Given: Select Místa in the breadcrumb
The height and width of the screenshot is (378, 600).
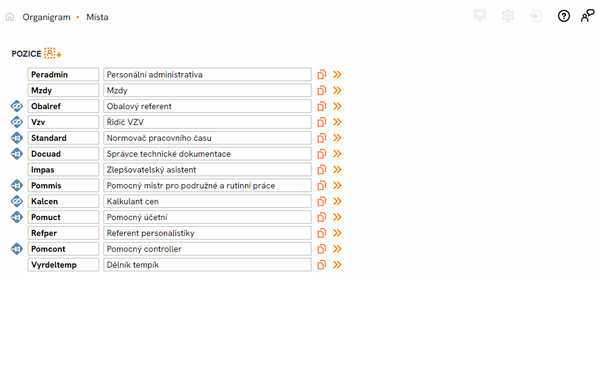Looking at the screenshot, I should [x=97, y=17].
